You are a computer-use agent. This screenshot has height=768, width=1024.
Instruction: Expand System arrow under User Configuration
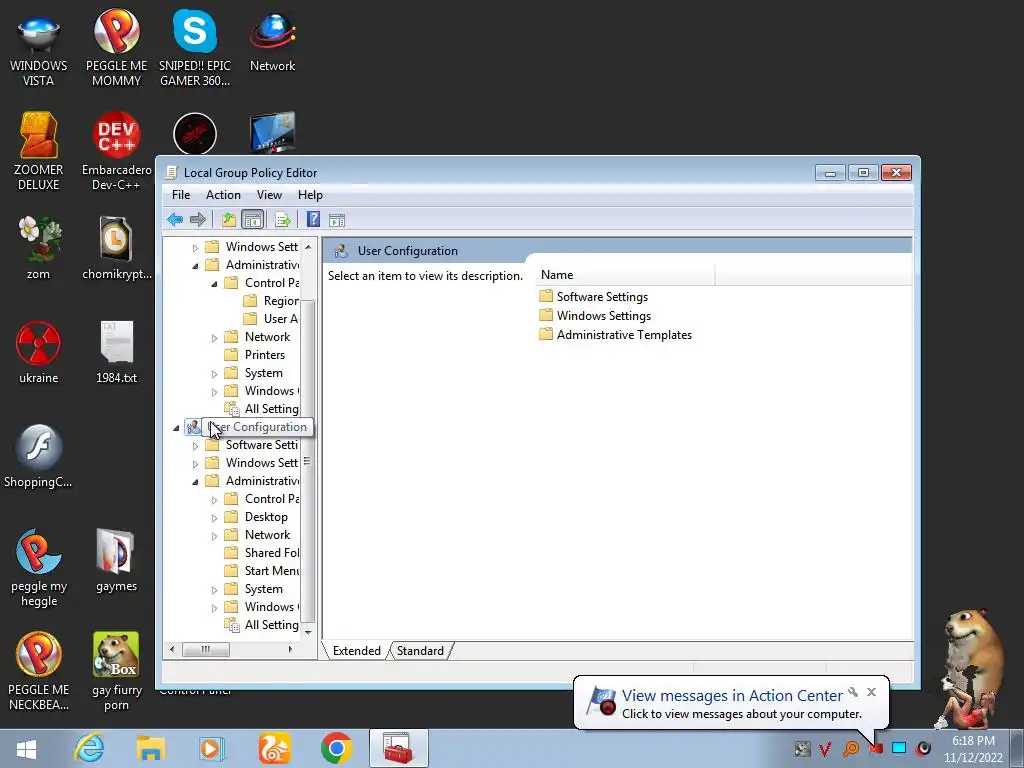(214, 590)
